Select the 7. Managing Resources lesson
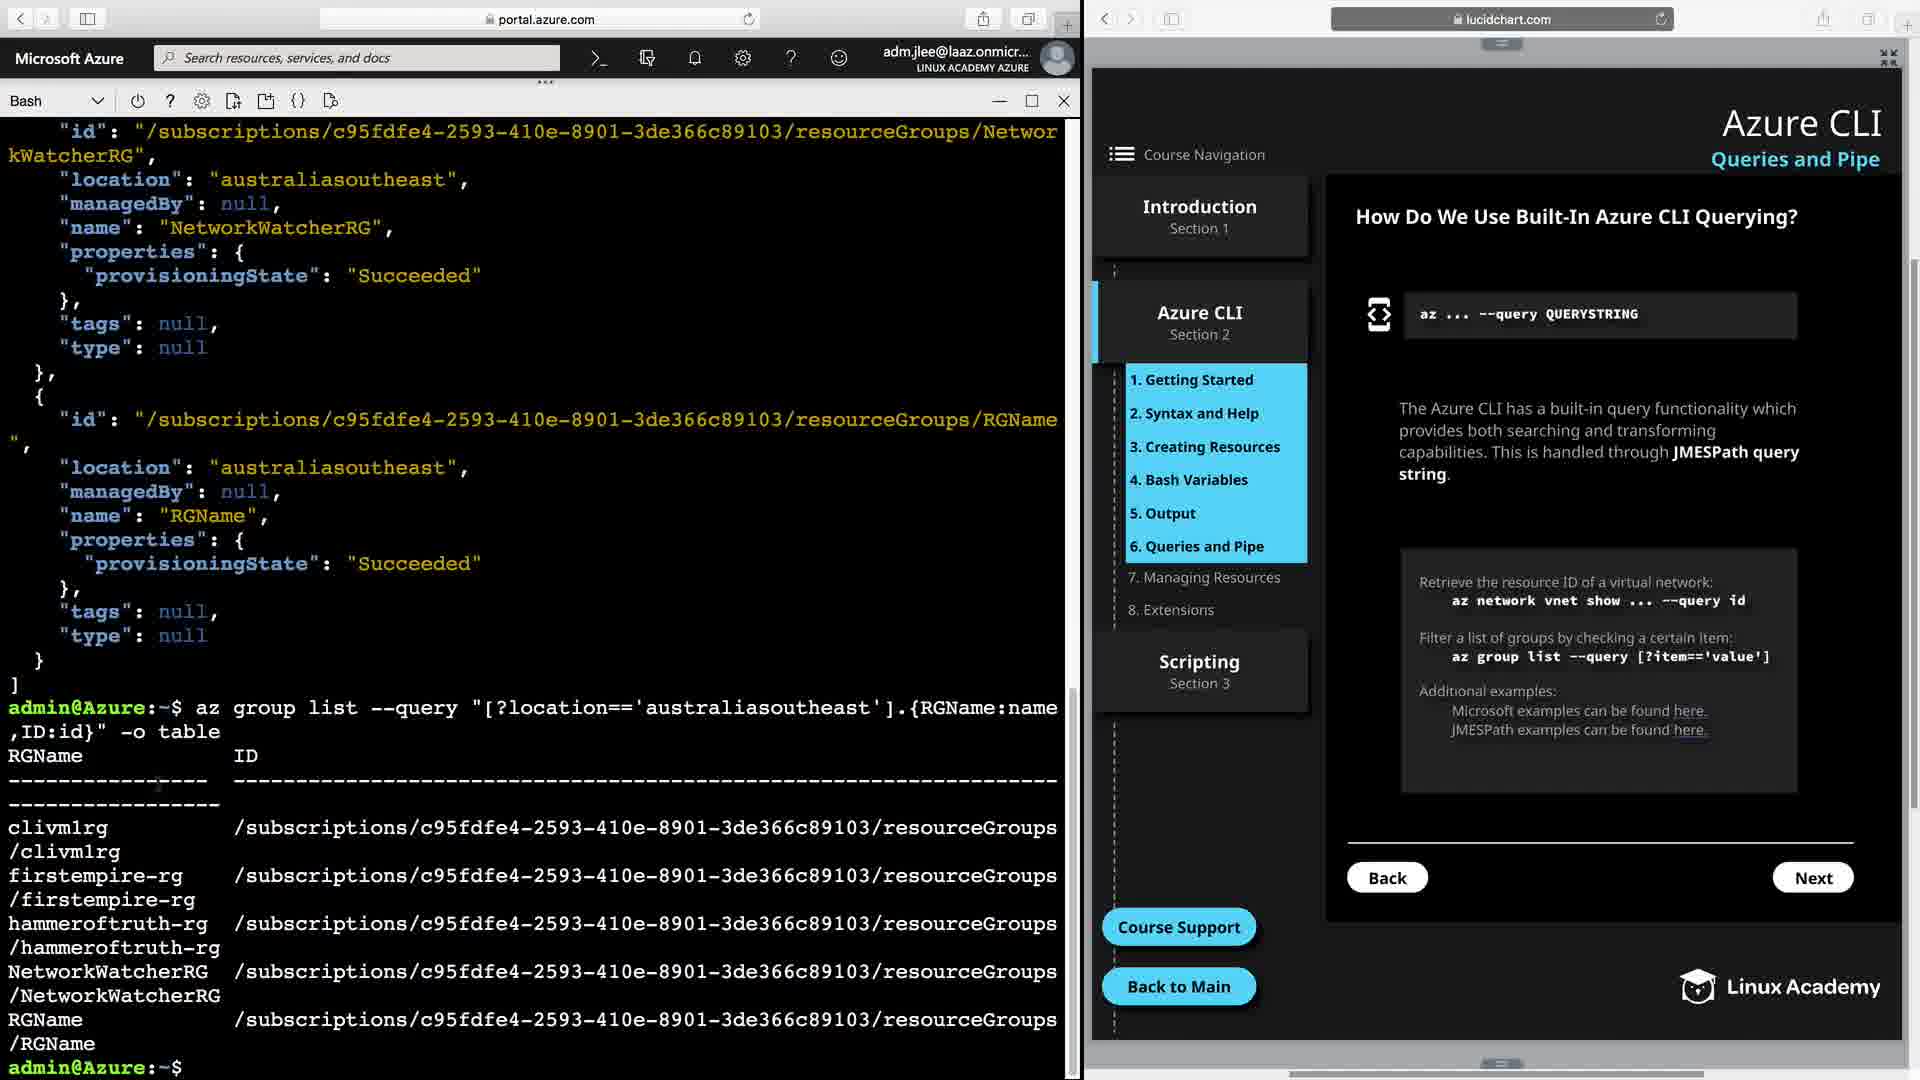This screenshot has height=1080, width=1920. (x=1204, y=578)
